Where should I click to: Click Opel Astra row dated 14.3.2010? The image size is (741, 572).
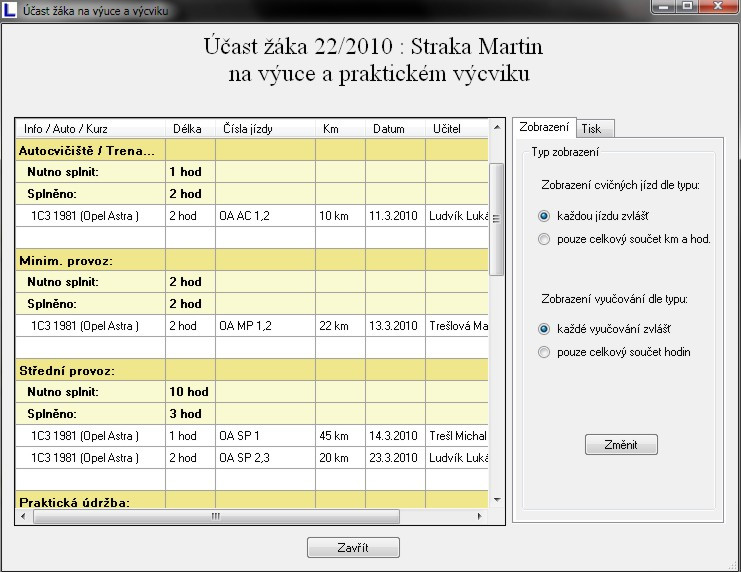click(252, 436)
